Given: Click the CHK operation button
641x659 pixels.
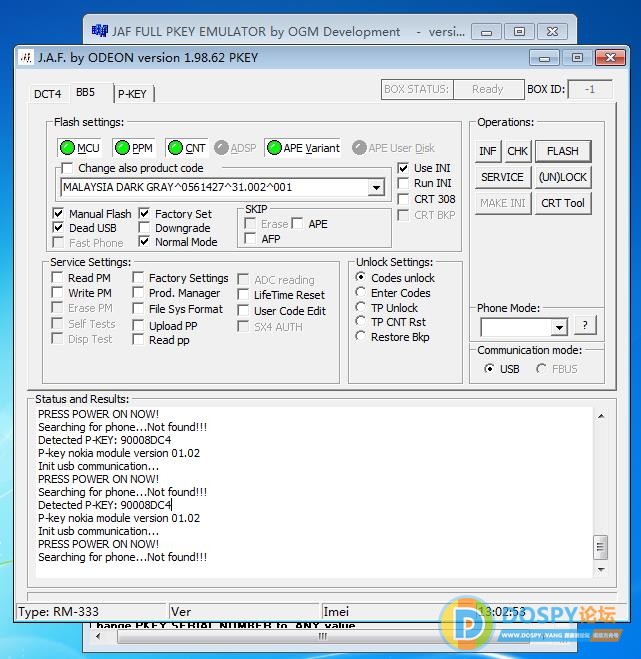Looking at the screenshot, I should (517, 151).
